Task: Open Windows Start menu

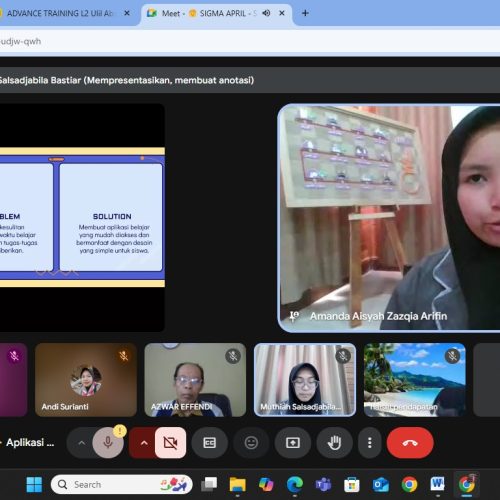Action: (34, 484)
